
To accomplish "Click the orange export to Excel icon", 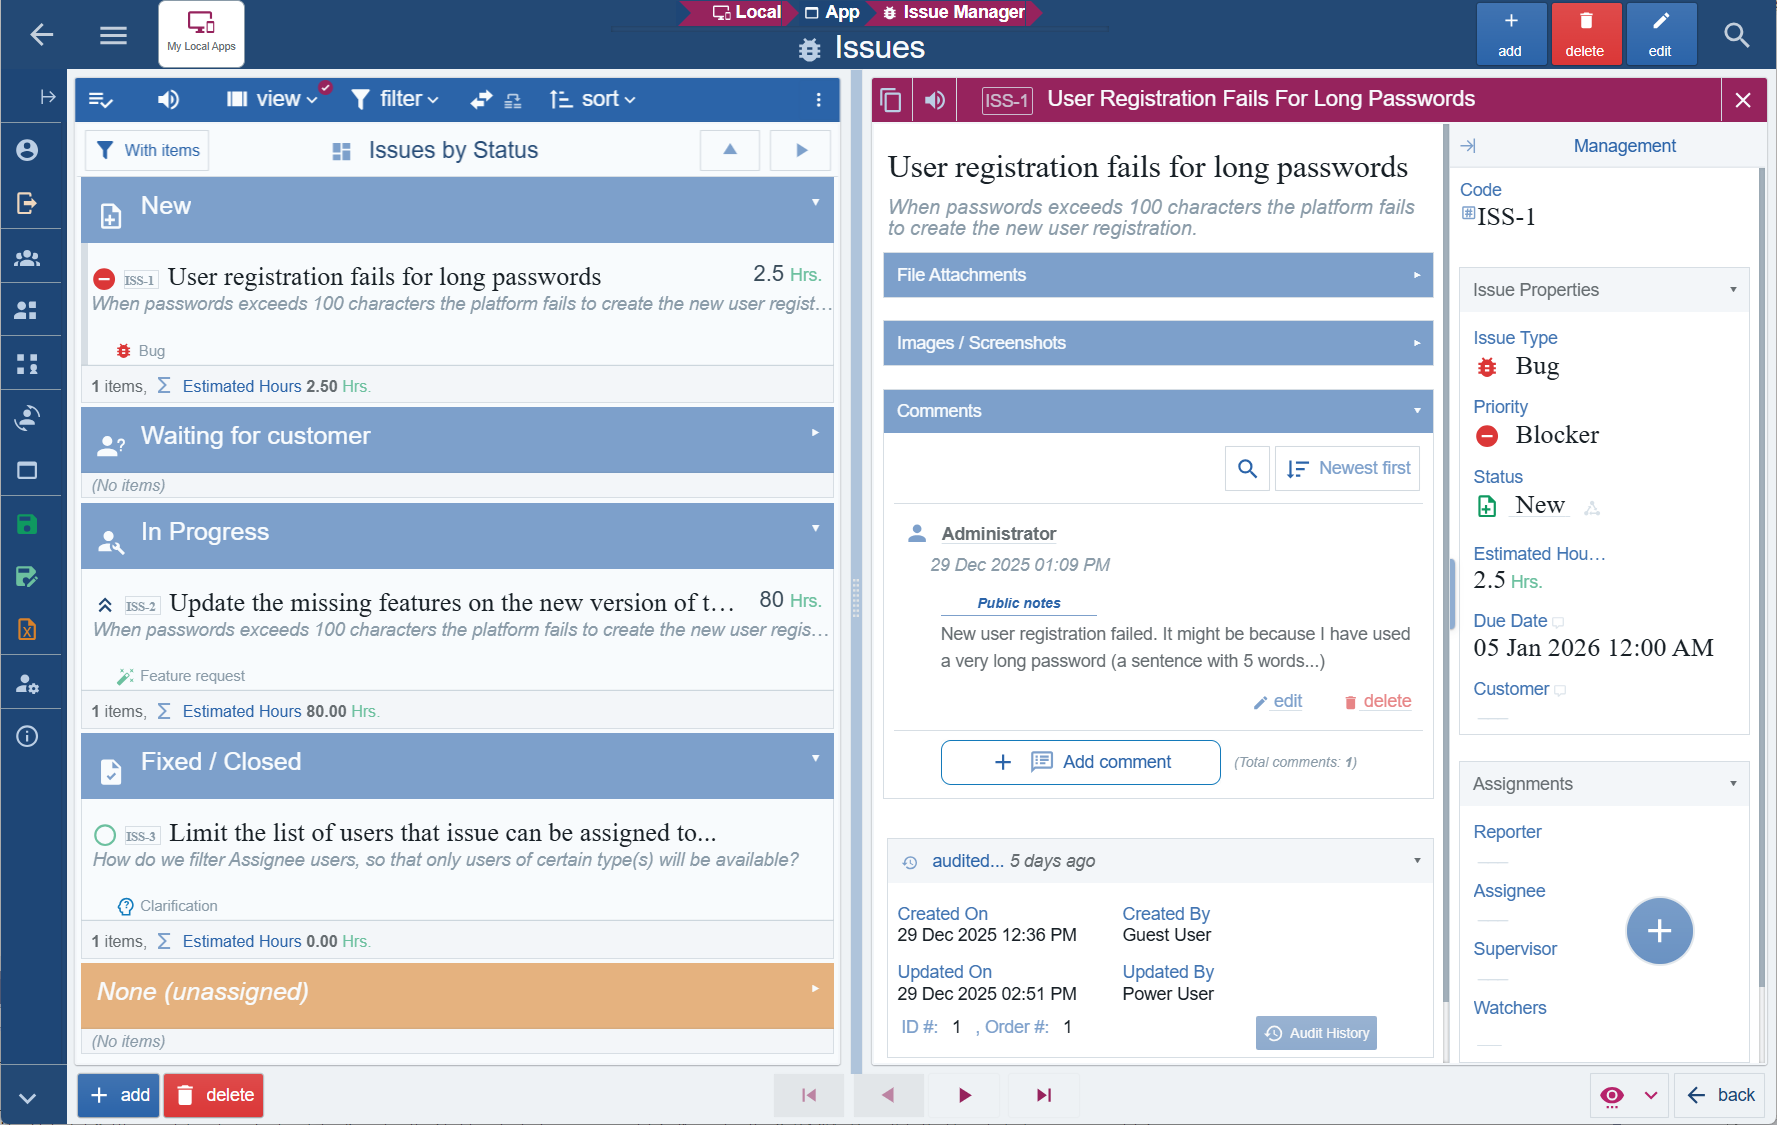I will coord(29,630).
